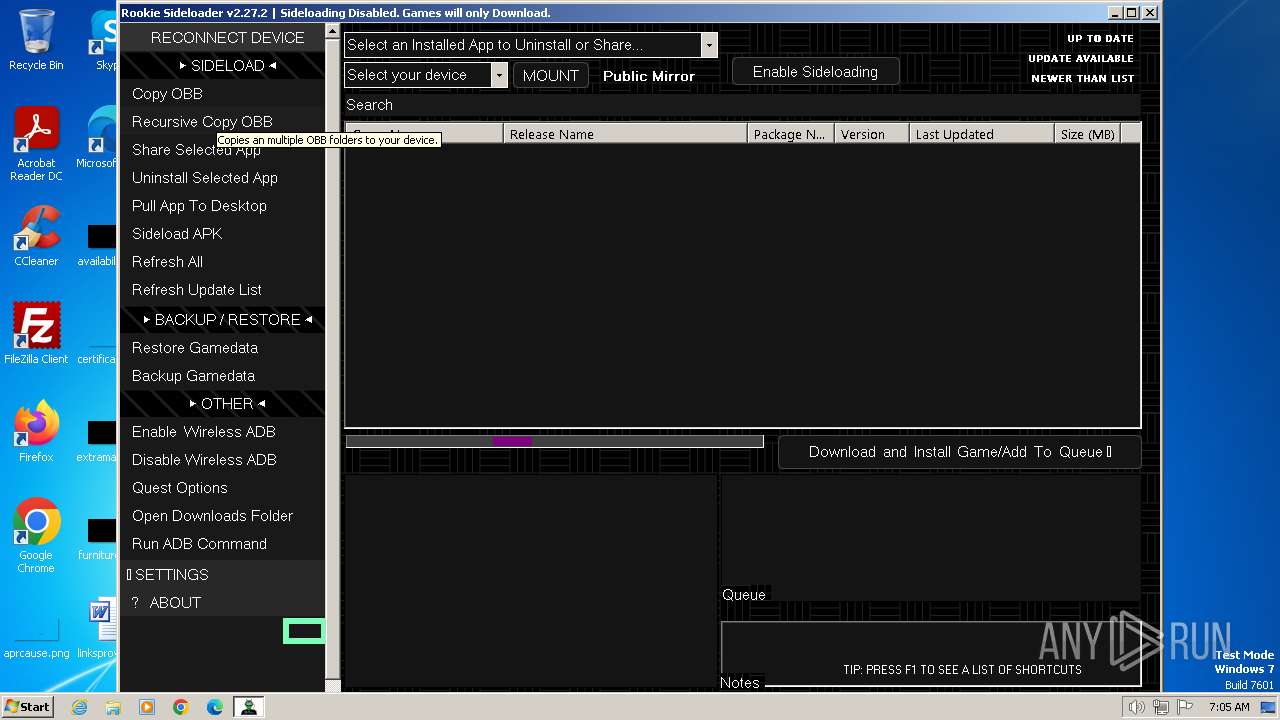This screenshot has height=720, width=1280.
Task: Click Refresh Update List
Action: point(222,290)
